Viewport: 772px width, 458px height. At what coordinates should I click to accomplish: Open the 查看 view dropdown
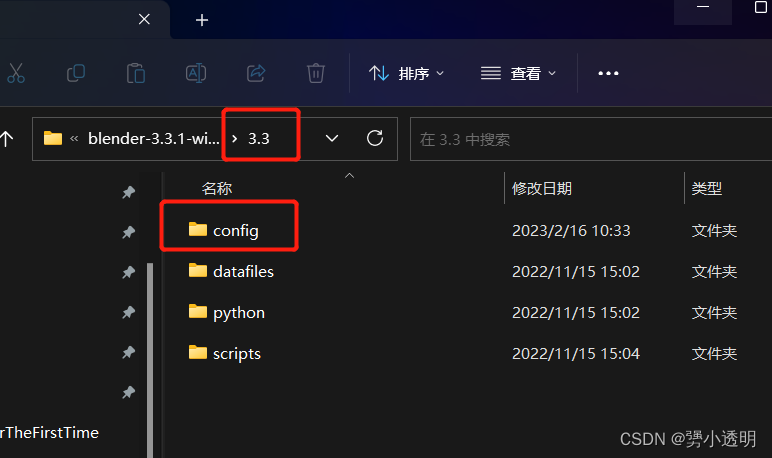(x=518, y=73)
